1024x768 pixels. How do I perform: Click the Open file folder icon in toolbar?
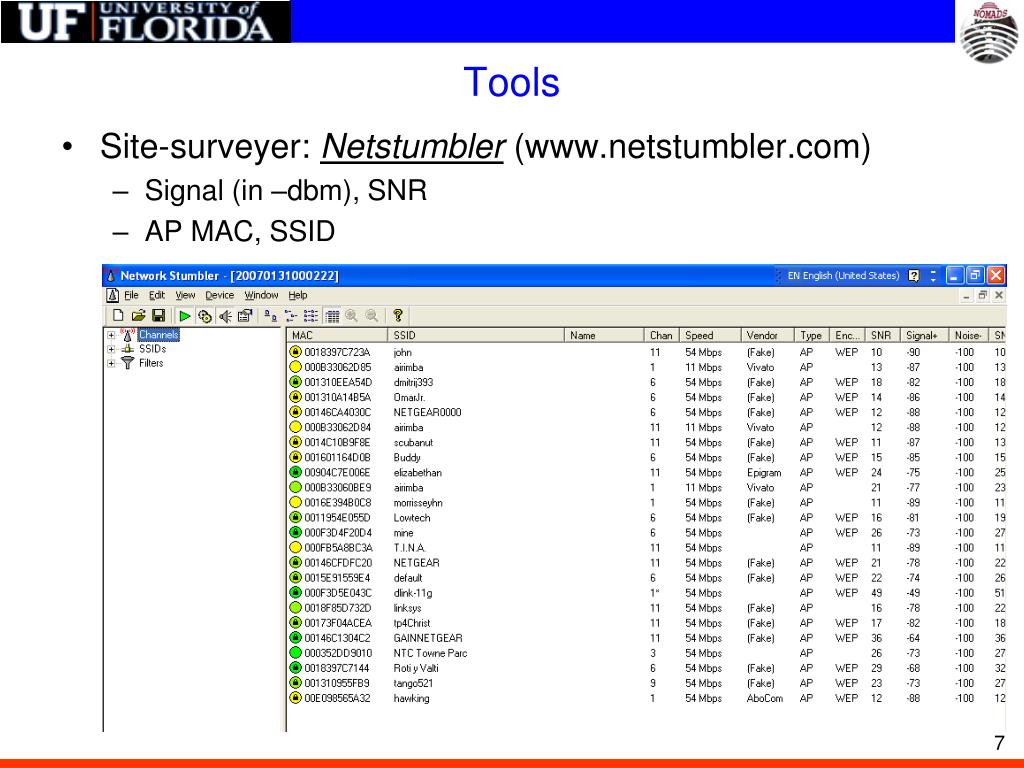coord(138,315)
